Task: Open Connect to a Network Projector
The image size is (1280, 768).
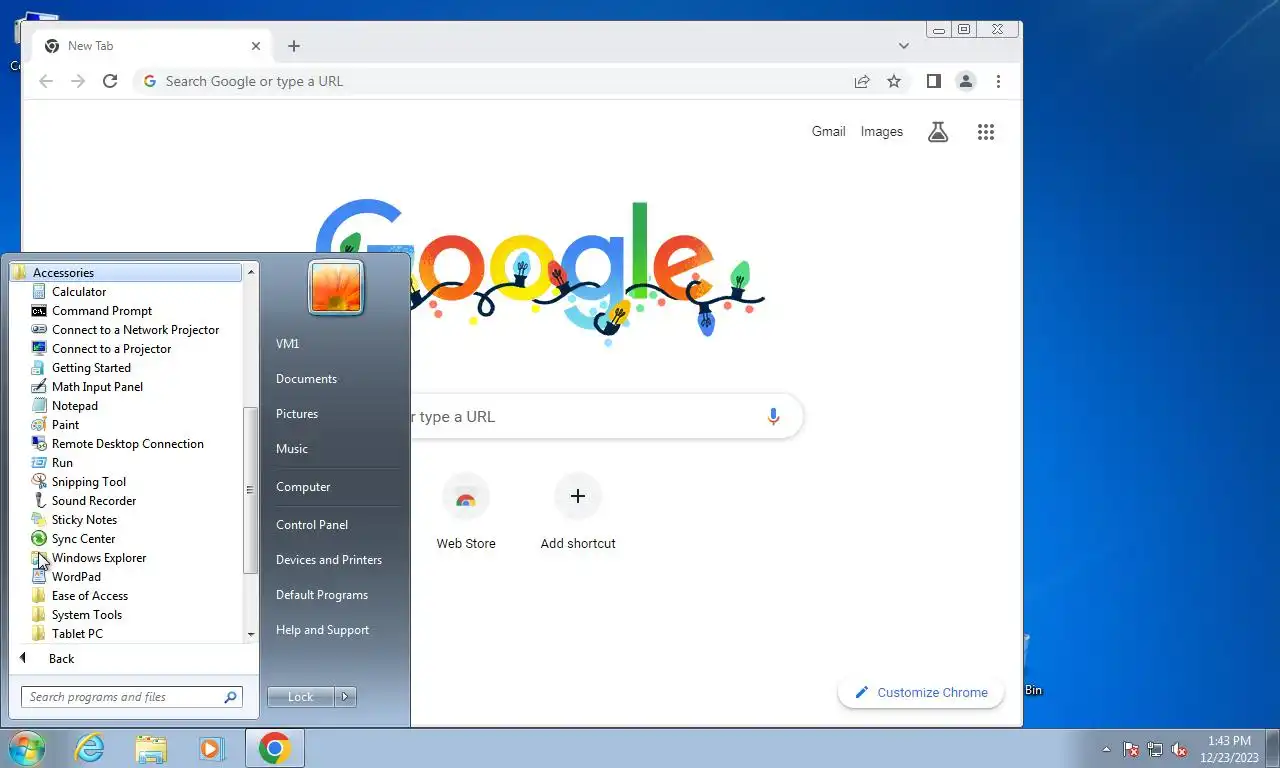Action: 135,330
